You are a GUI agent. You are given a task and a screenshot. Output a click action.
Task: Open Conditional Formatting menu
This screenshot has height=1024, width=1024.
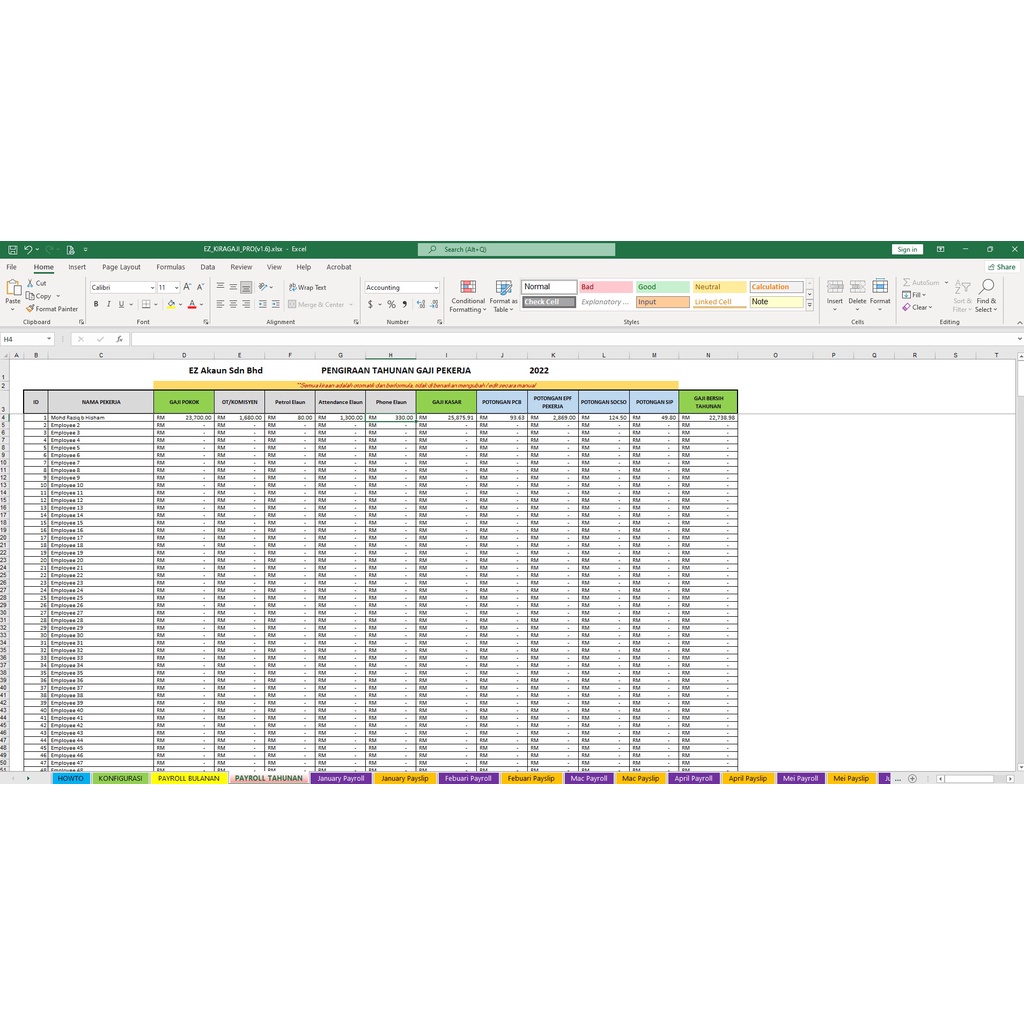pyautogui.click(x=468, y=296)
